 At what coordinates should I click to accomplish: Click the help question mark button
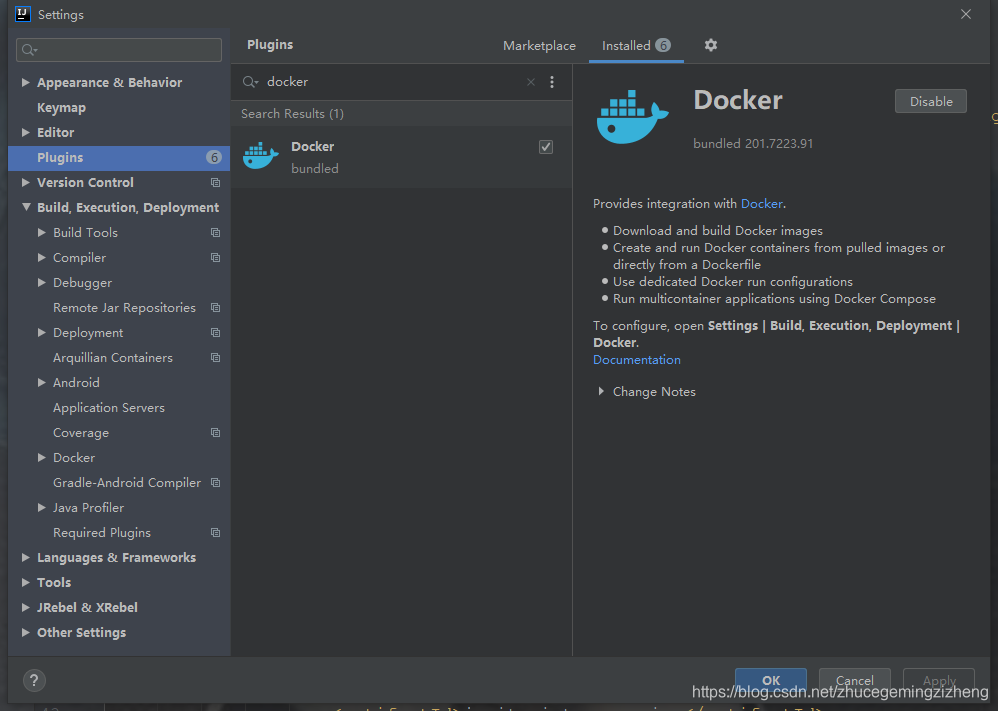34,680
